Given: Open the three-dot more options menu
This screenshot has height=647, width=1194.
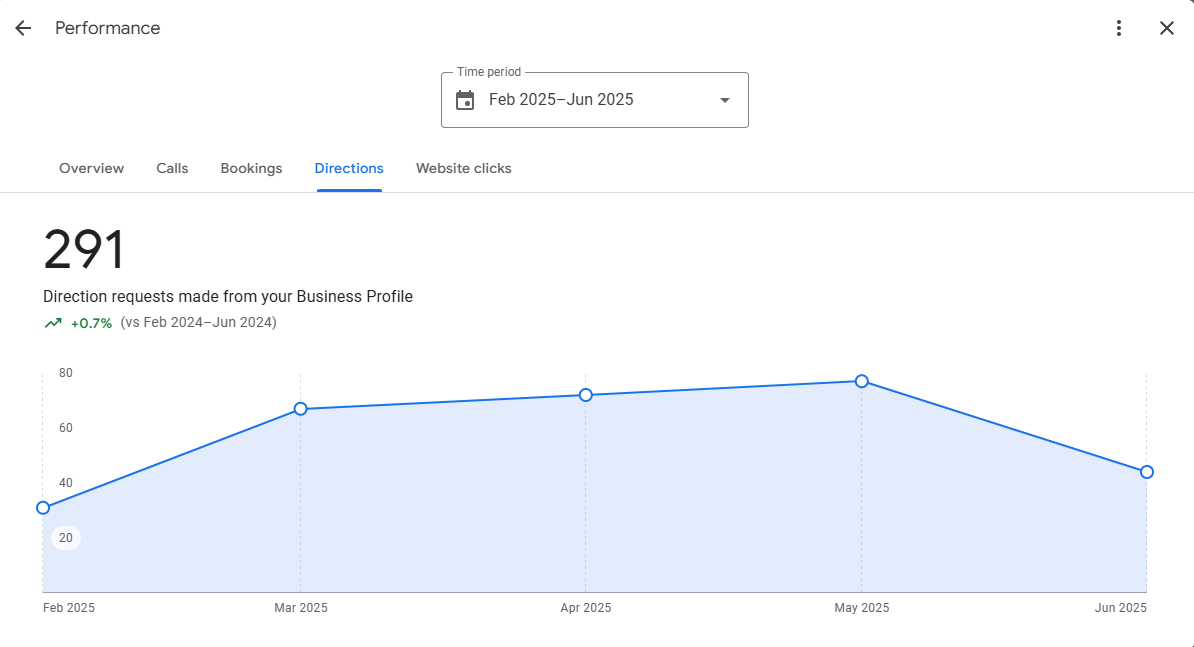Looking at the screenshot, I should [x=1119, y=28].
